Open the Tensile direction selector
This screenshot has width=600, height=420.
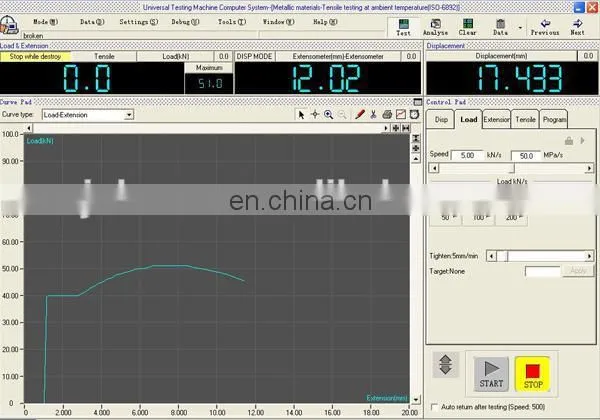coord(104,57)
